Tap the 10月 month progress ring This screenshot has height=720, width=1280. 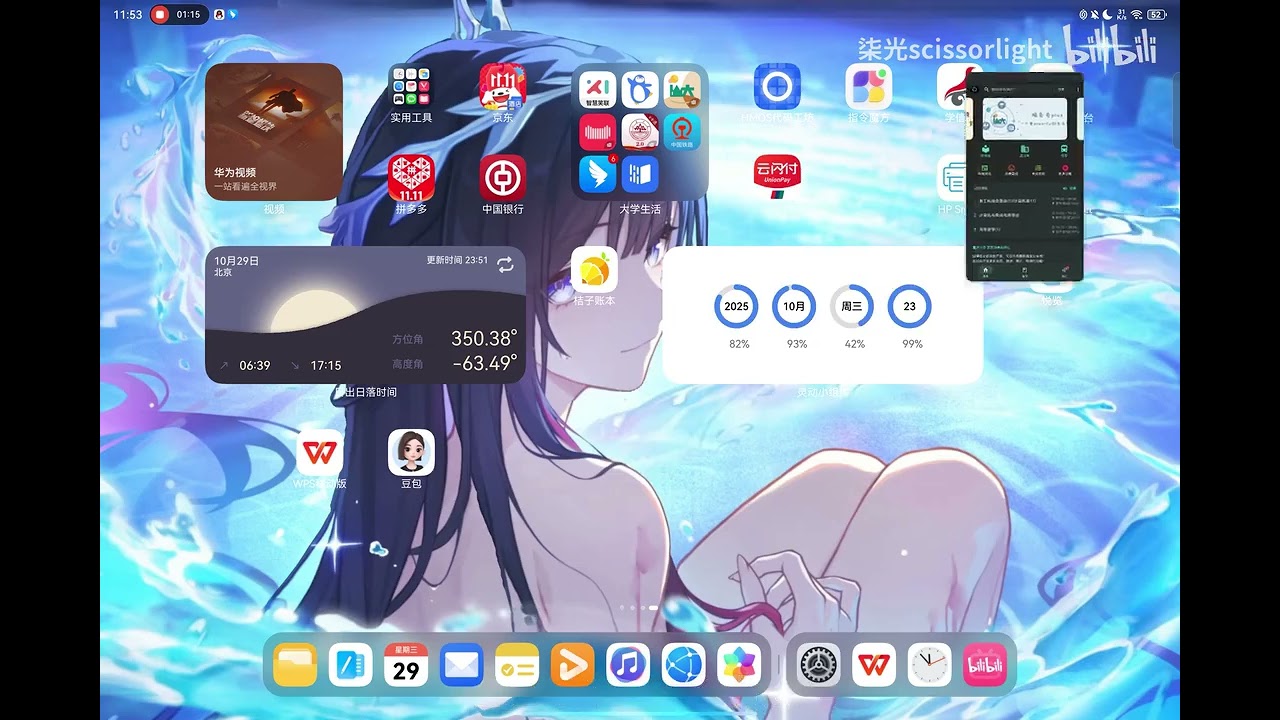click(x=794, y=306)
